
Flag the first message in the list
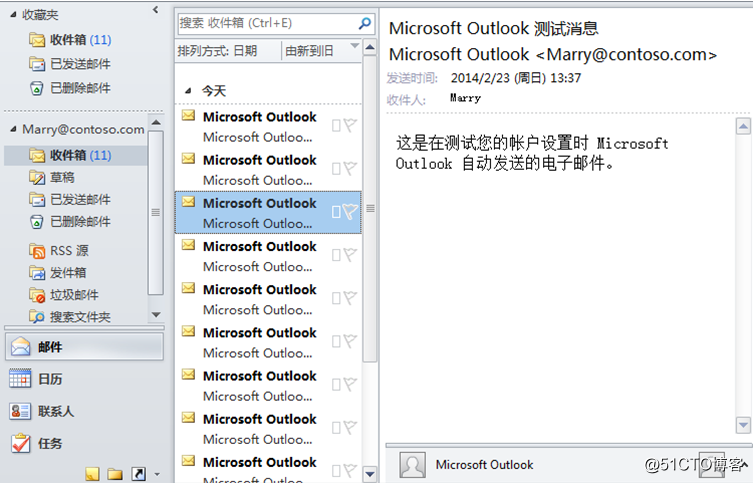point(350,125)
